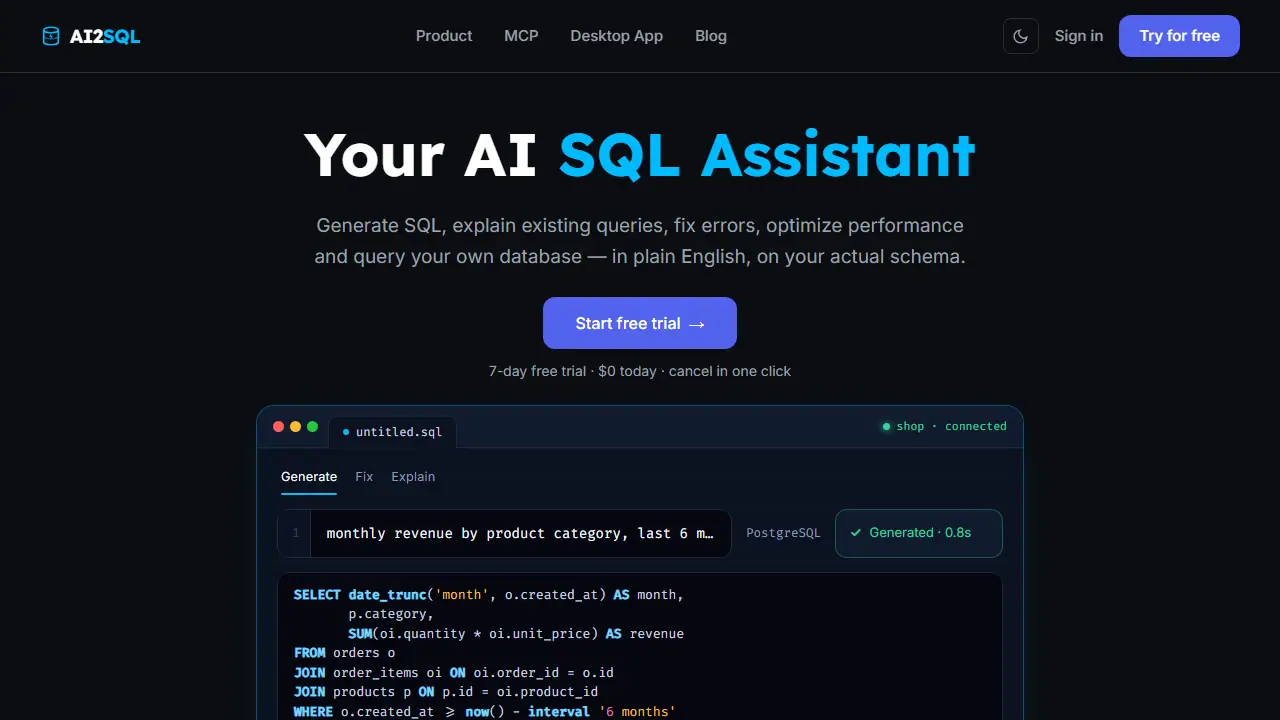Click the p.category code line
This screenshot has width=1280, height=720.
[391, 614]
